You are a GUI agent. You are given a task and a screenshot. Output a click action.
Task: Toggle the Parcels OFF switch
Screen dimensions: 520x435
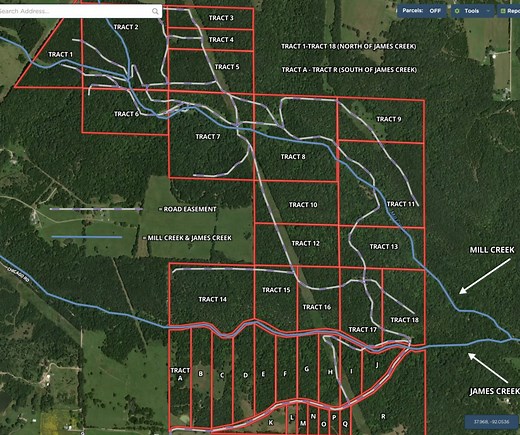[x=422, y=11]
